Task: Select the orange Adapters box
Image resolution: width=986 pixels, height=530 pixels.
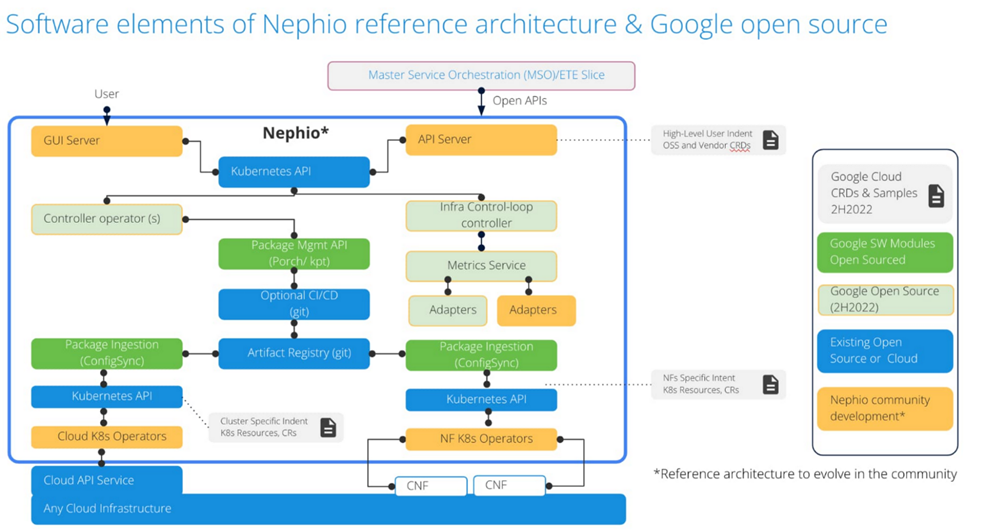Action: 536,310
